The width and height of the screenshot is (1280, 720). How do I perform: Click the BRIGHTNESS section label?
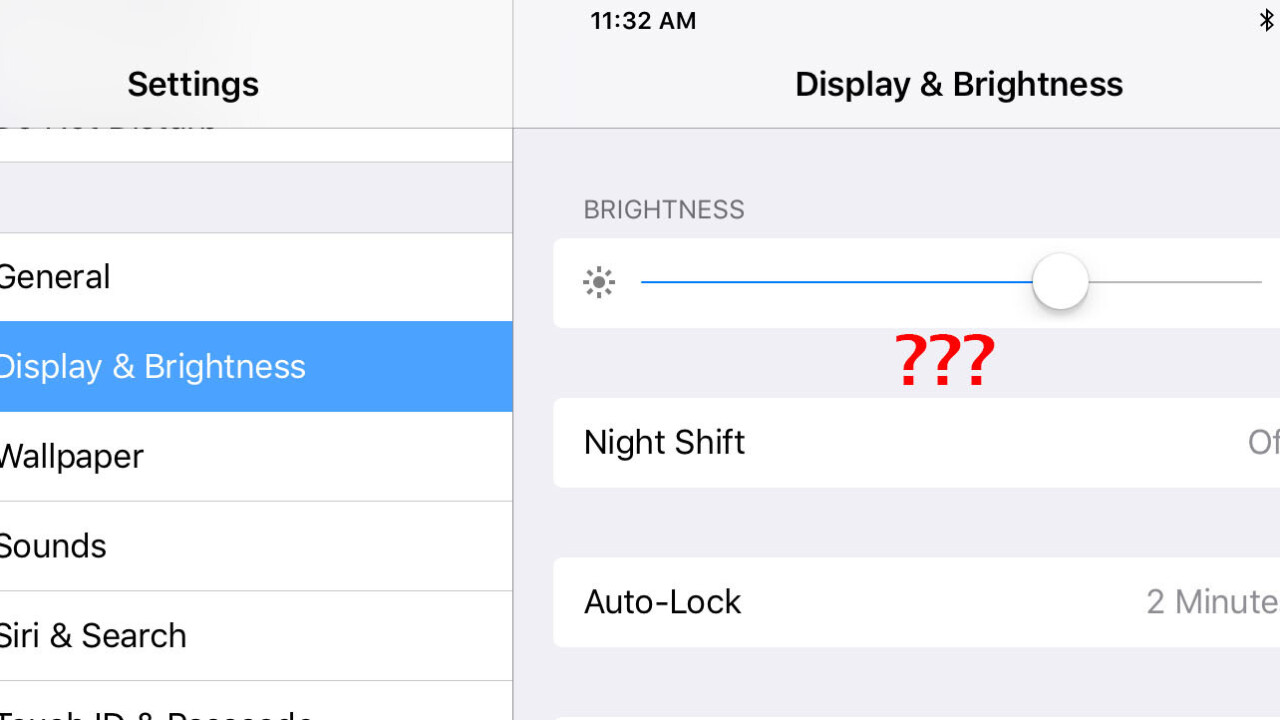[x=664, y=210]
